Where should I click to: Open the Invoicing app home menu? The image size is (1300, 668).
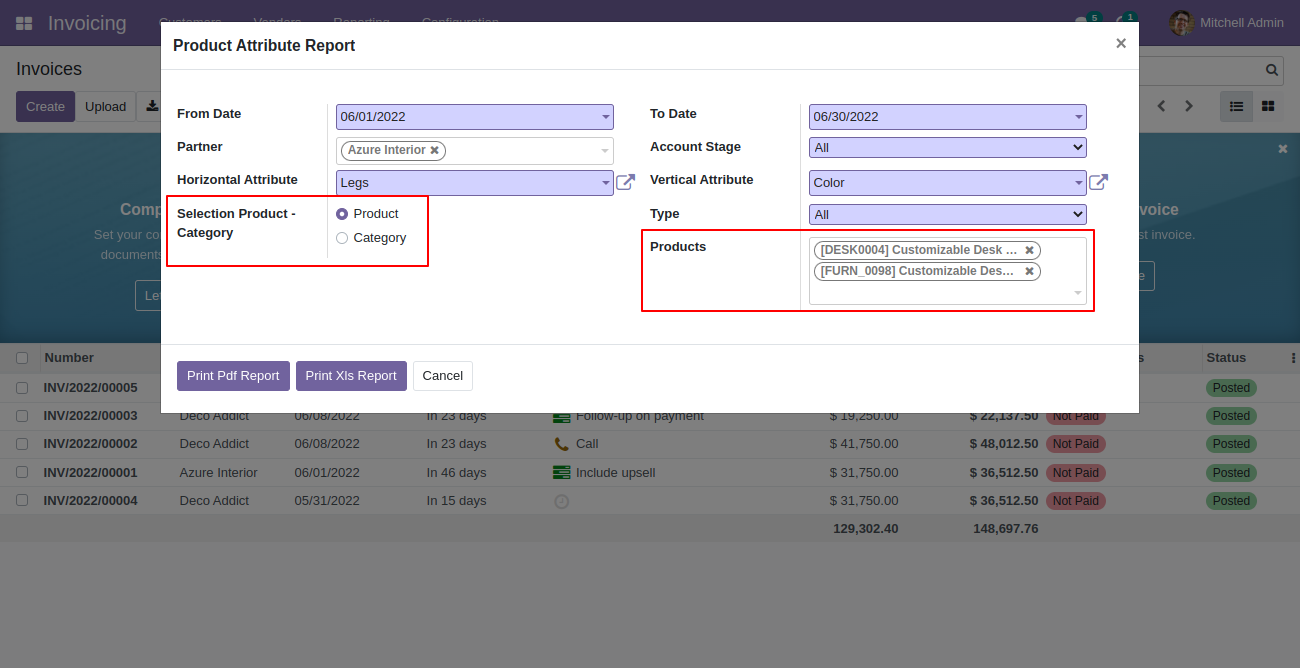87,23
